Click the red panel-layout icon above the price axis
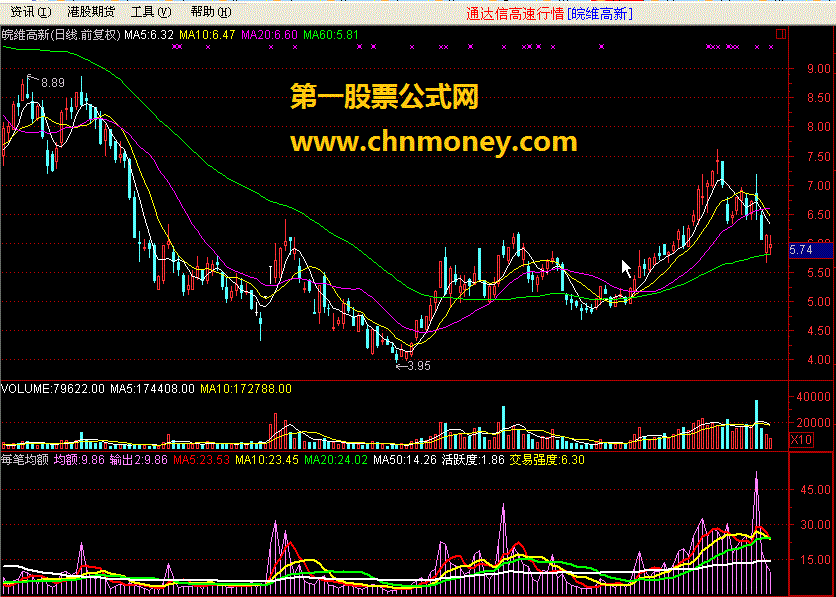The height and width of the screenshot is (597, 836). (781, 35)
